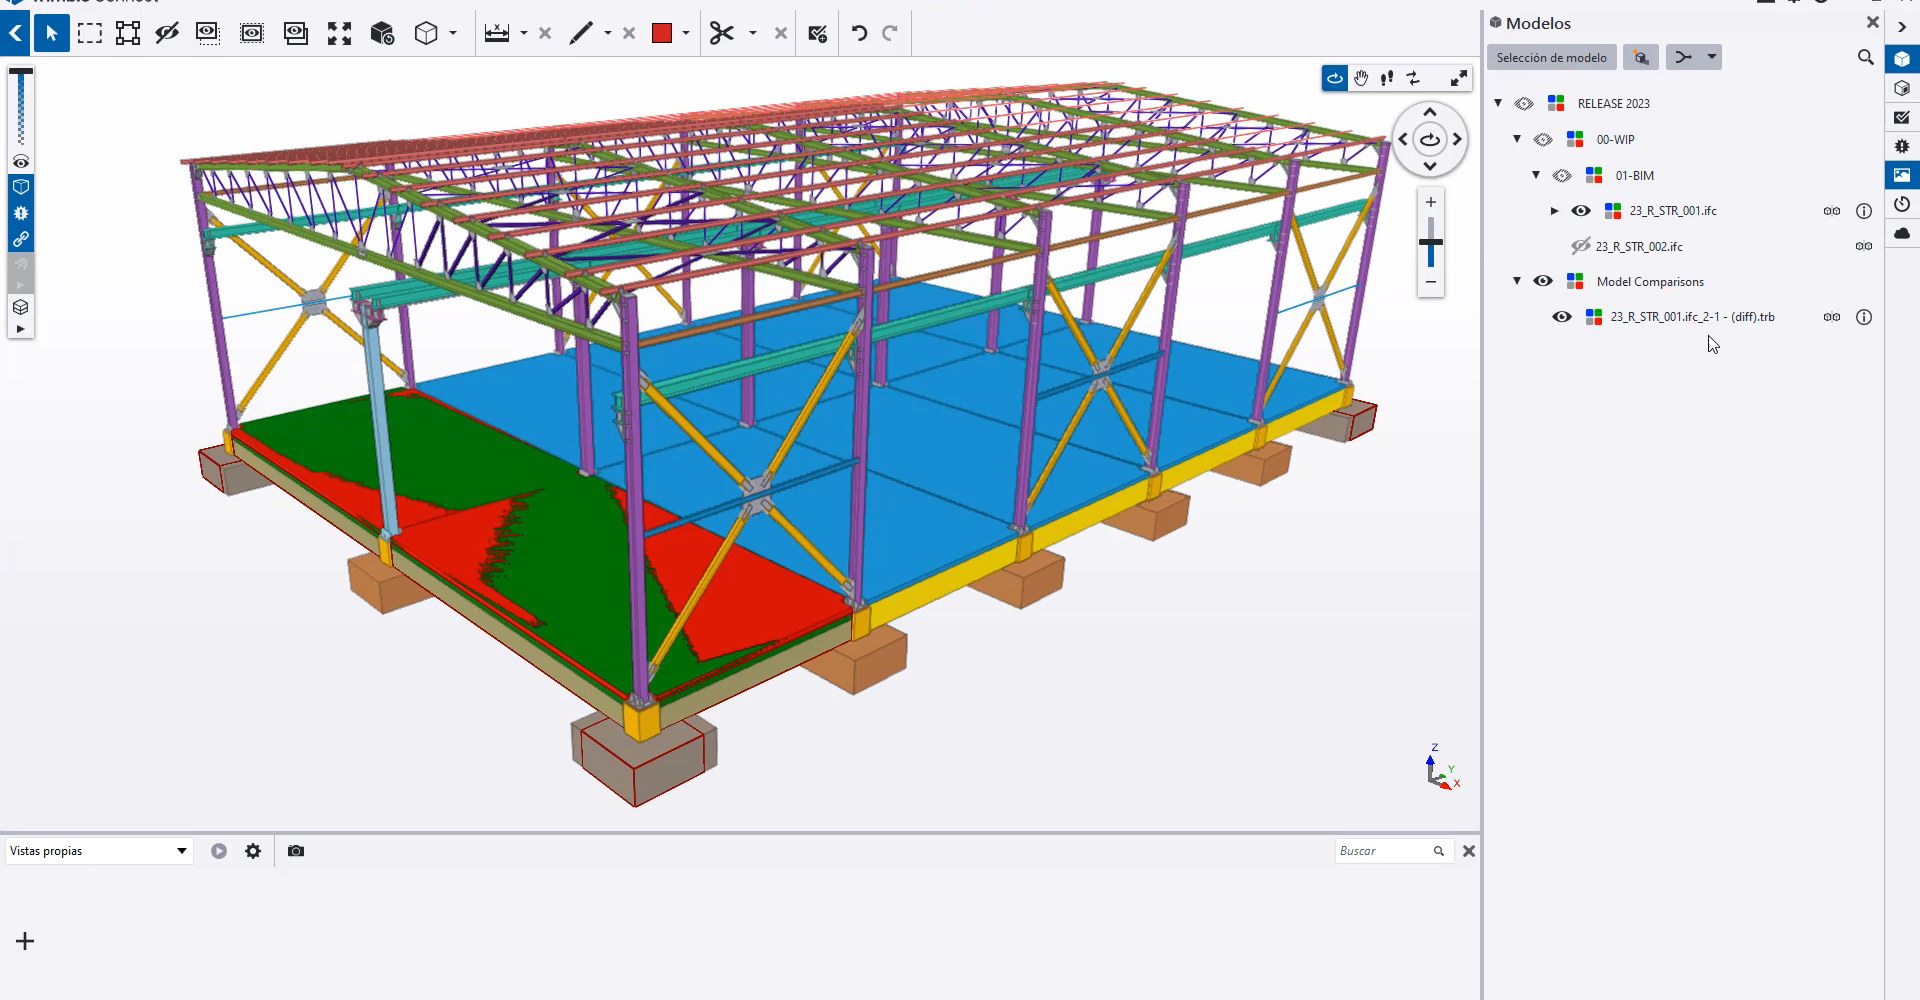The image size is (1920, 1000).
Task: Open the ToDo checkmark tab in right sidebar
Action: tap(1902, 117)
